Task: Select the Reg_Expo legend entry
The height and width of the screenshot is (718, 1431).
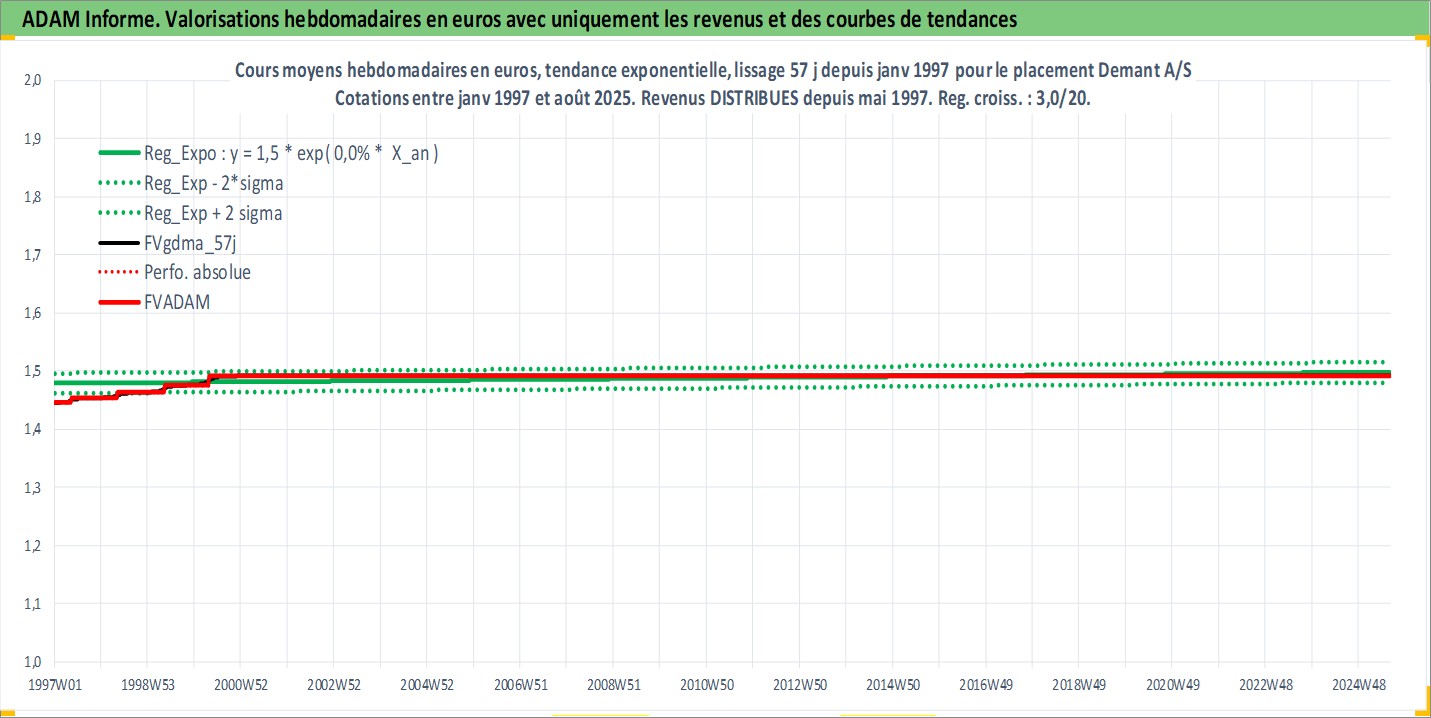Action: (270, 154)
